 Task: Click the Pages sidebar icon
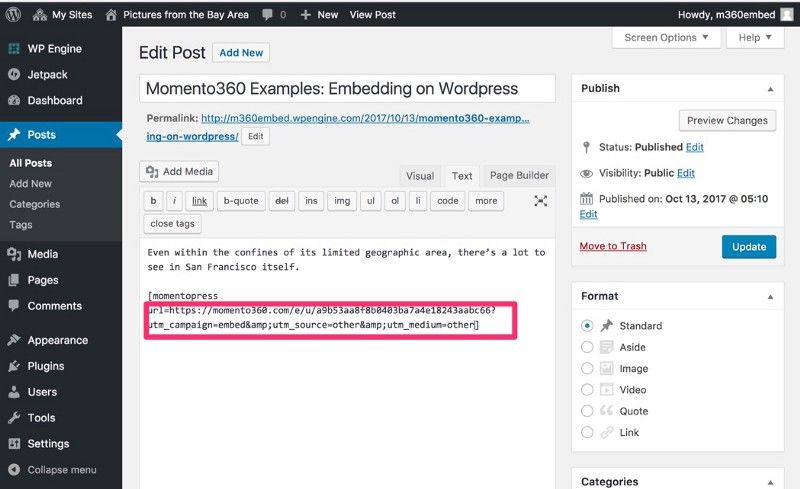14,280
